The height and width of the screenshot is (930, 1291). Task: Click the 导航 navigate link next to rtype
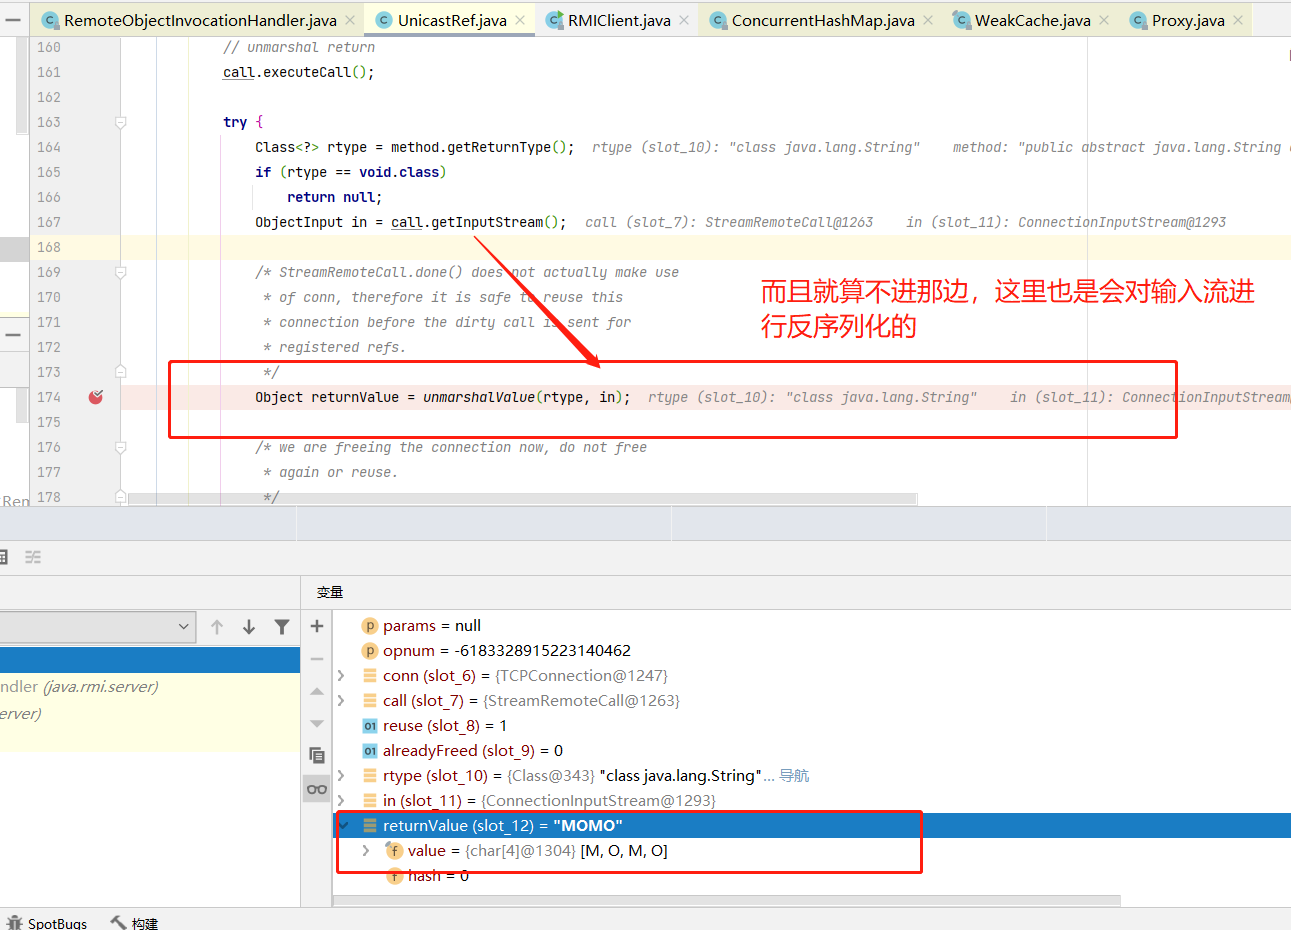tap(794, 776)
